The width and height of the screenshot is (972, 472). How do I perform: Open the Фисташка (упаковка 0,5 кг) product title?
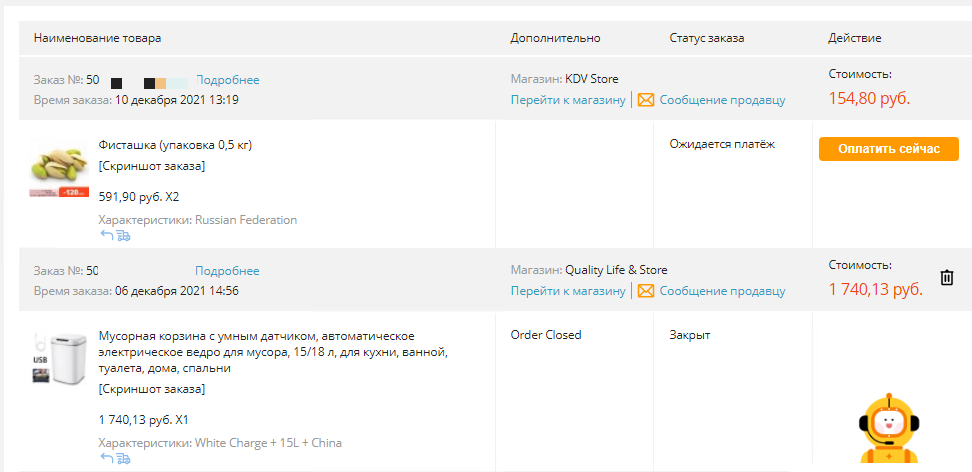[x=175, y=145]
